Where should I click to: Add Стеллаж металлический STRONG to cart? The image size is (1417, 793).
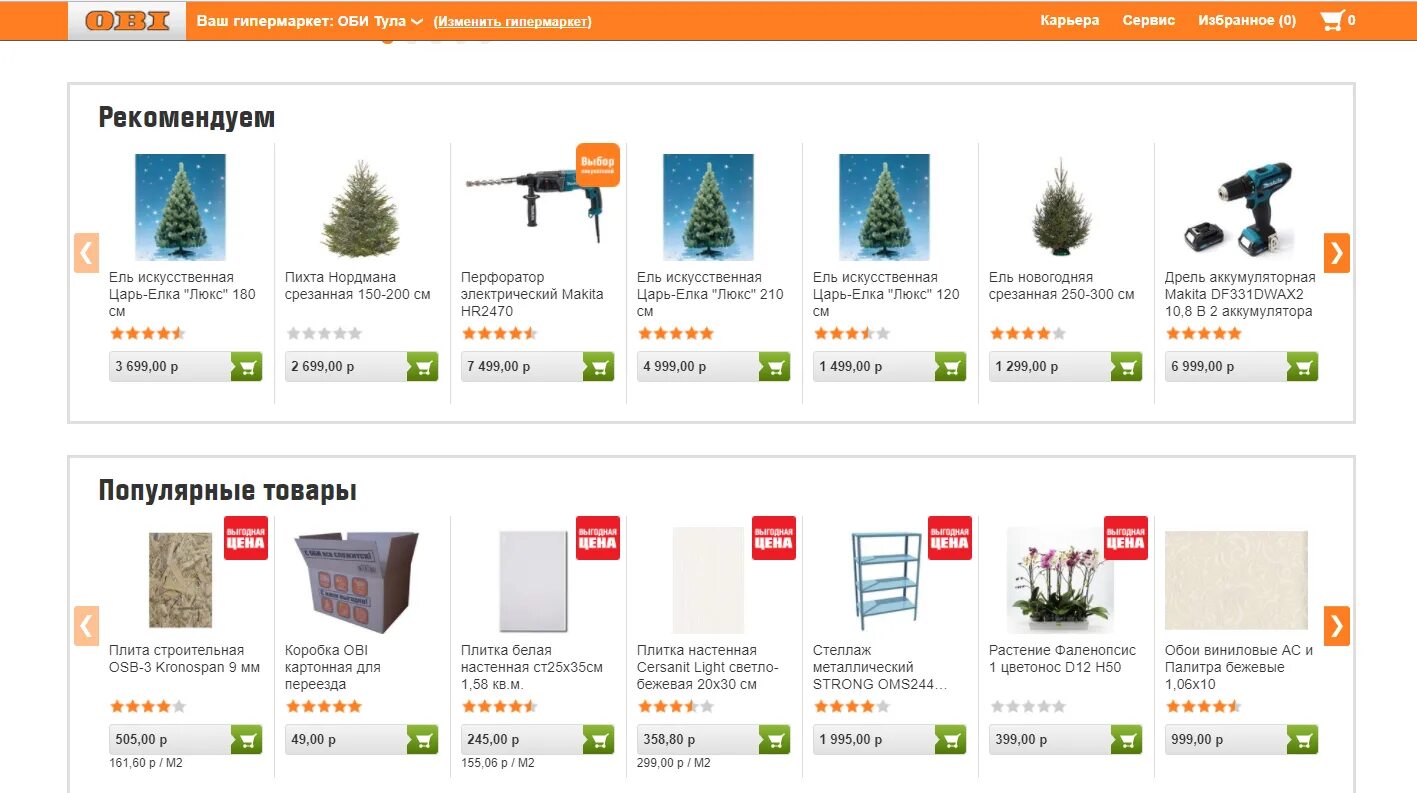coord(950,739)
